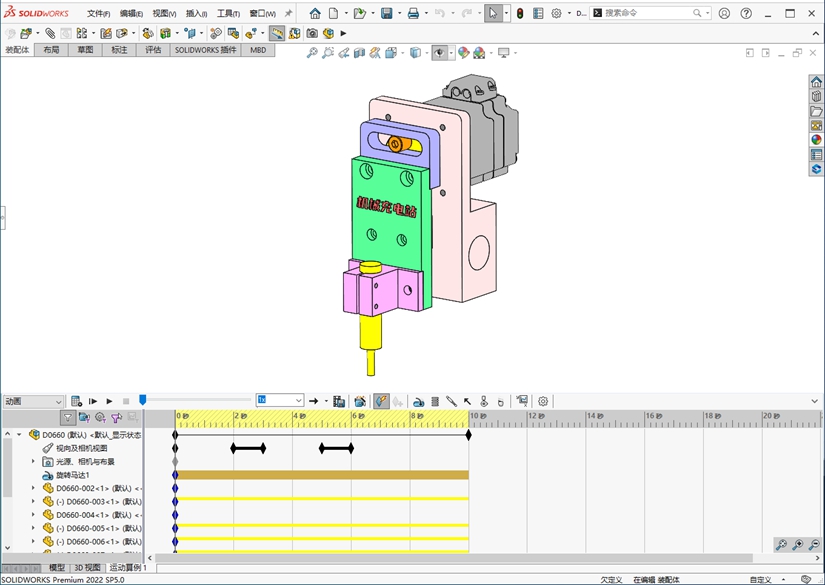Expand the D0660-002<1> tree node
The height and width of the screenshot is (585, 825).
coord(33,488)
